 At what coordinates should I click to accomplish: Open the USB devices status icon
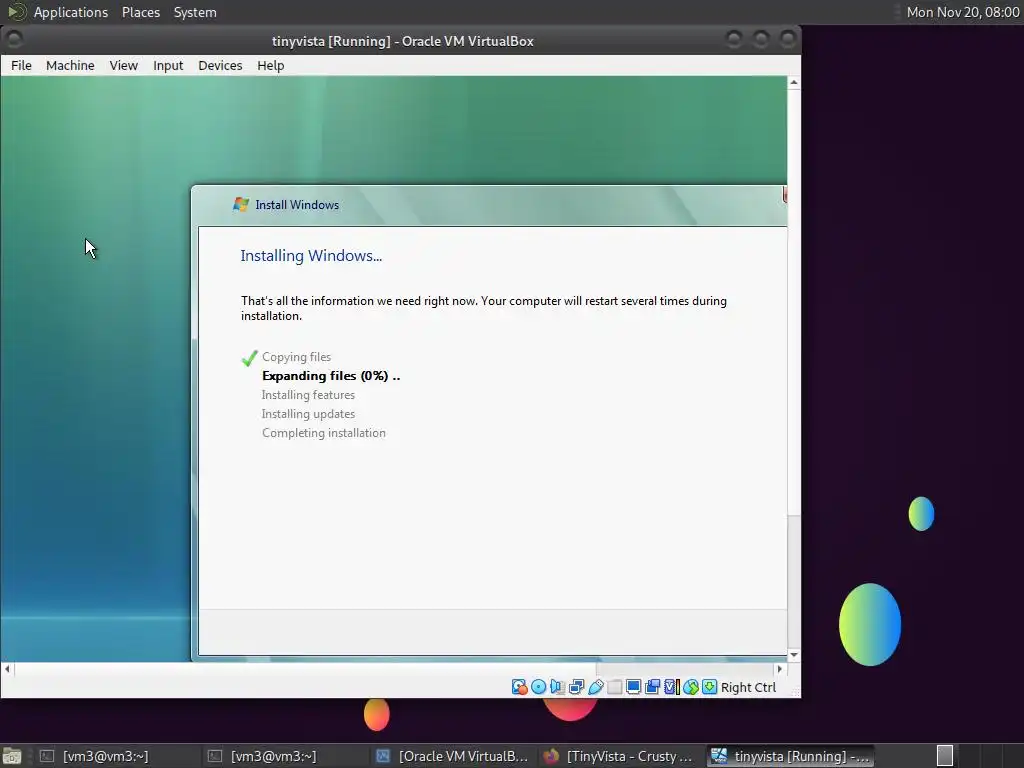(x=596, y=687)
